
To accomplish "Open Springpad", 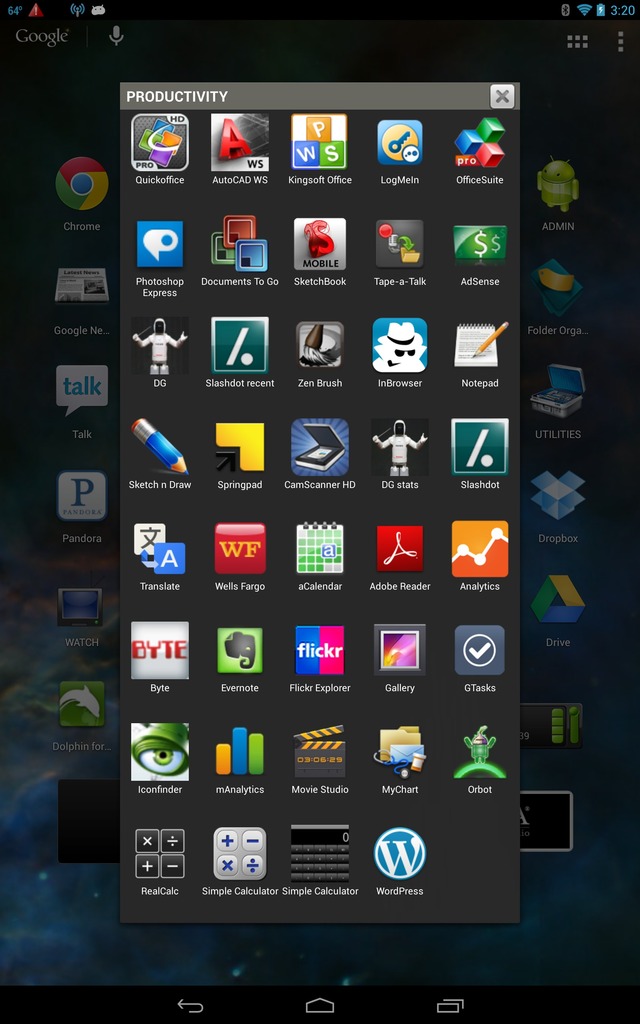I will [x=240, y=447].
